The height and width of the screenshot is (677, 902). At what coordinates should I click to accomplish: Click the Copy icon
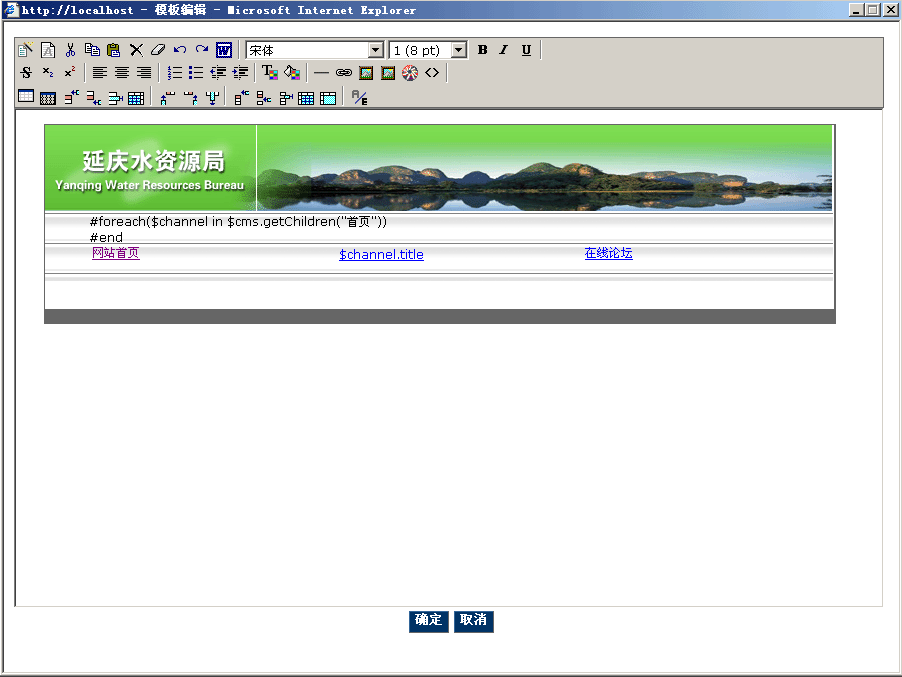tap(92, 49)
